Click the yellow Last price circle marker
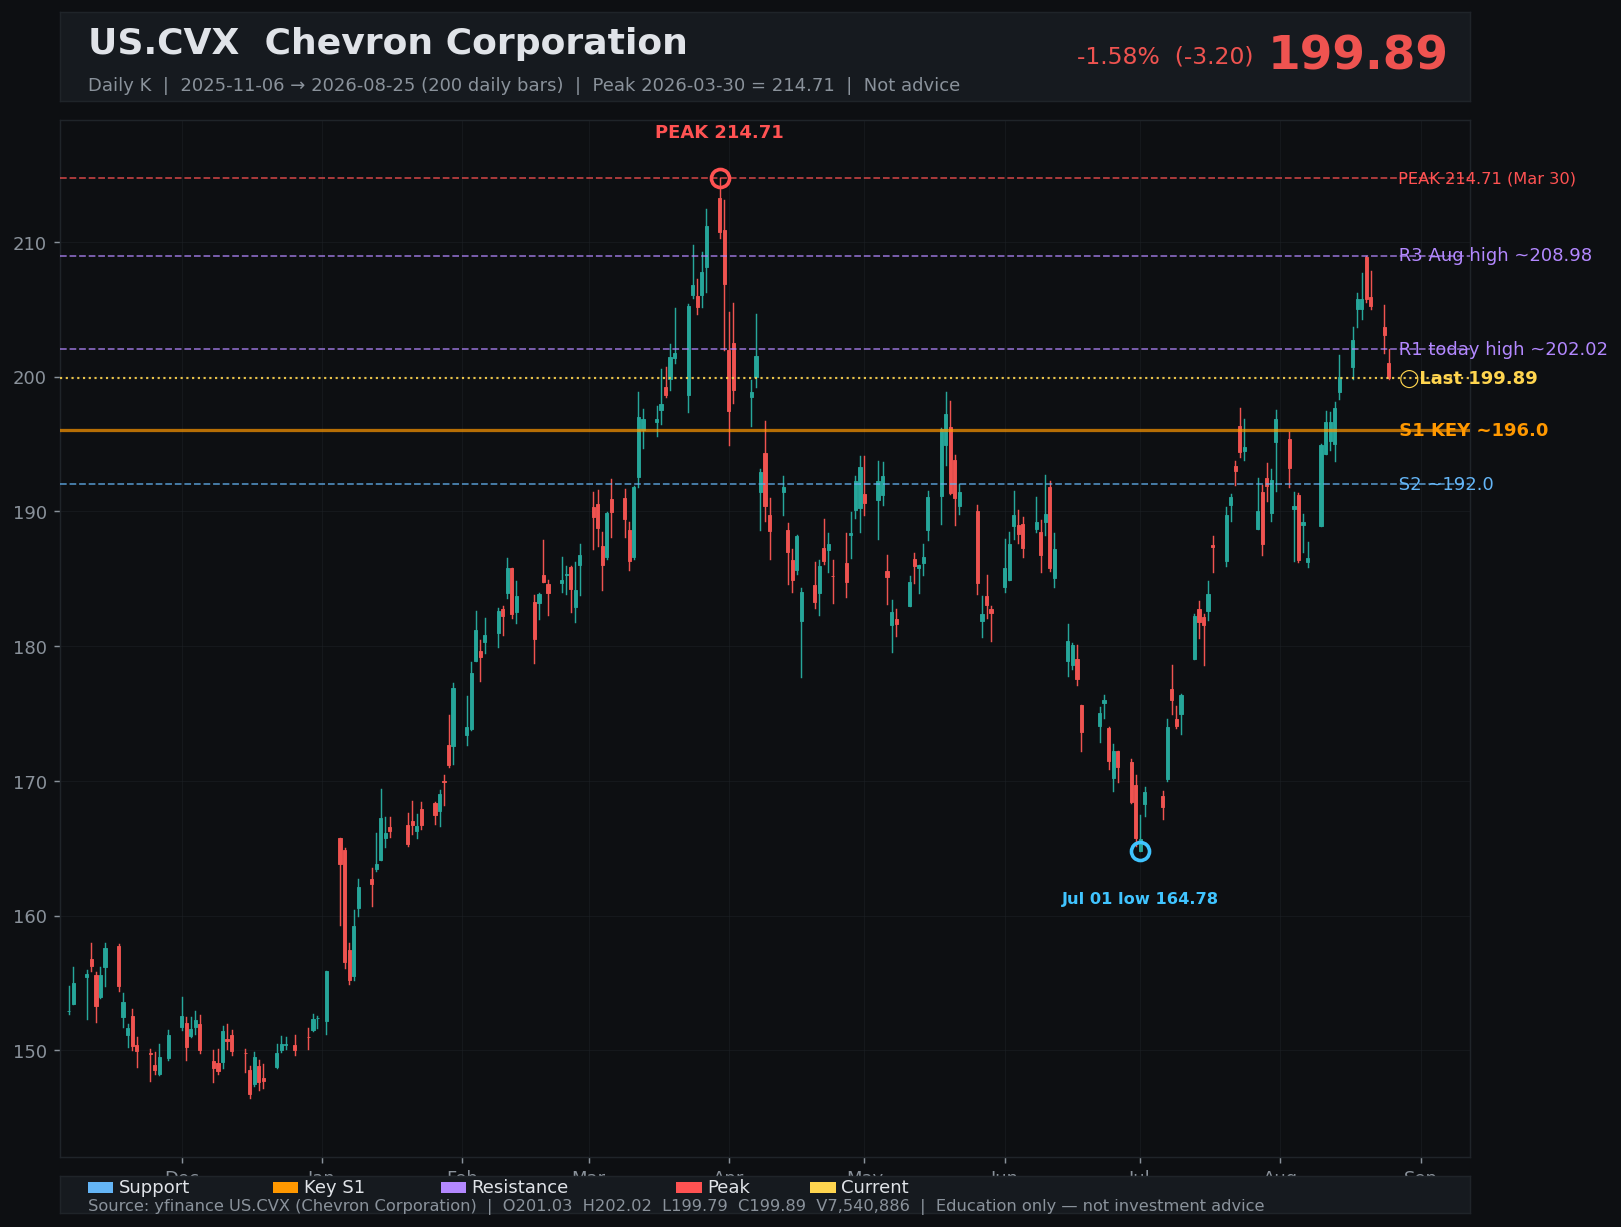Image resolution: width=1621 pixels, height=1227 pixels. pyautogui.click(x=1409, y=379)
